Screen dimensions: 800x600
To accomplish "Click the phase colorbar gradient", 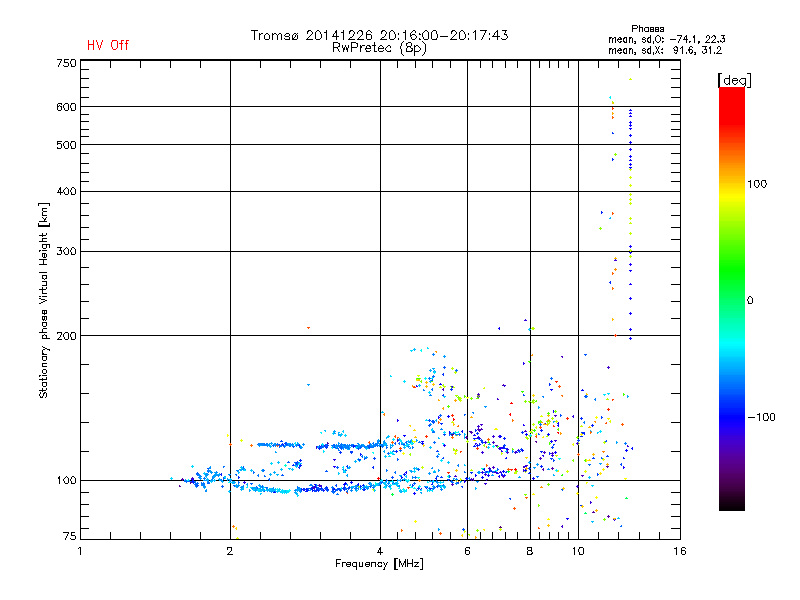I will coord(732,298).
